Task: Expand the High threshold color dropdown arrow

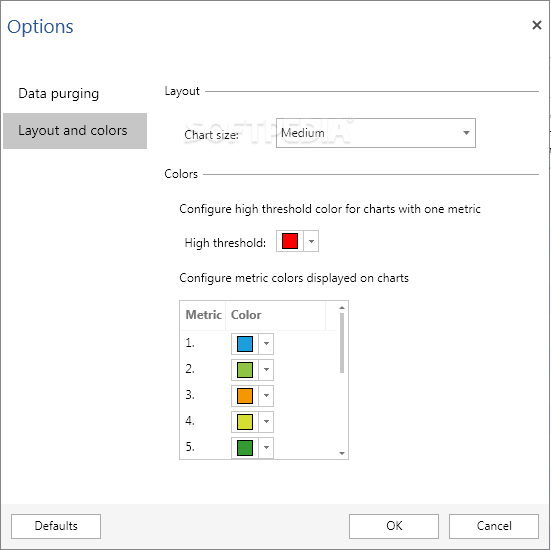Action: pos(311,241)
